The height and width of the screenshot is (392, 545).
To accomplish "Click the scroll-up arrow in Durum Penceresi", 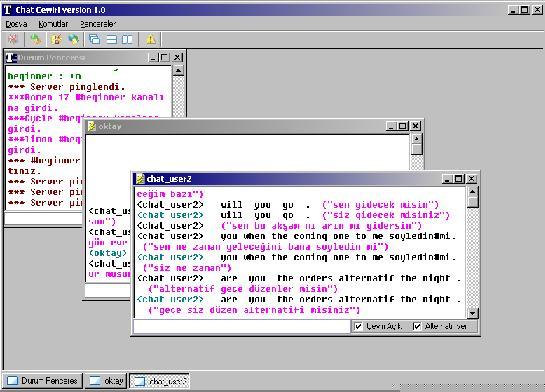I will [178, 71].
